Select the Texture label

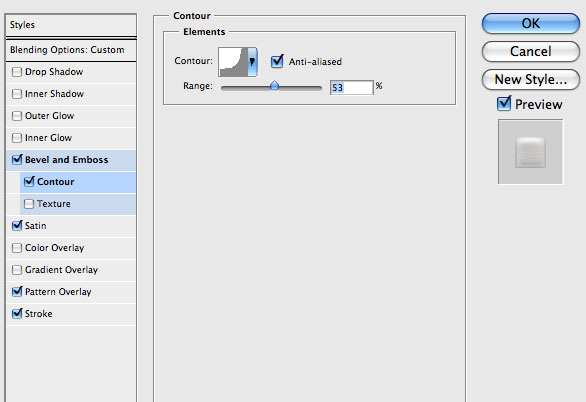point(53,204)
